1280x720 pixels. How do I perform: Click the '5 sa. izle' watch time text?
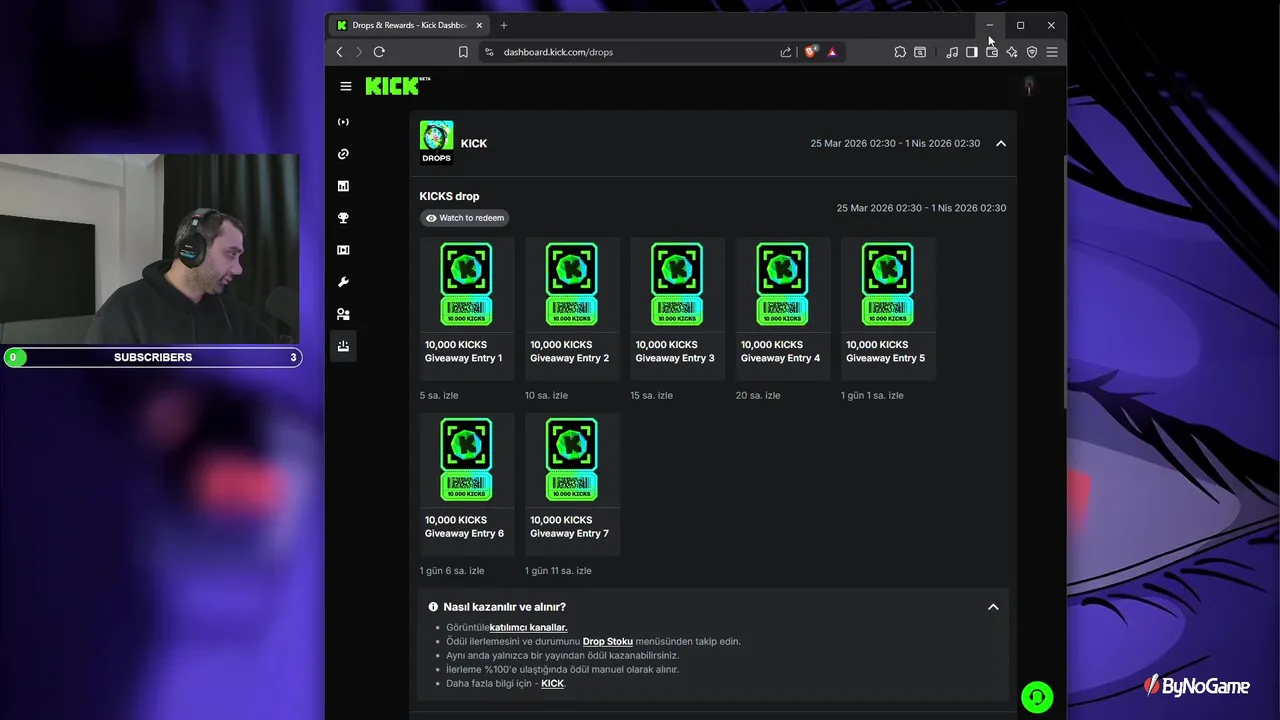439,395
